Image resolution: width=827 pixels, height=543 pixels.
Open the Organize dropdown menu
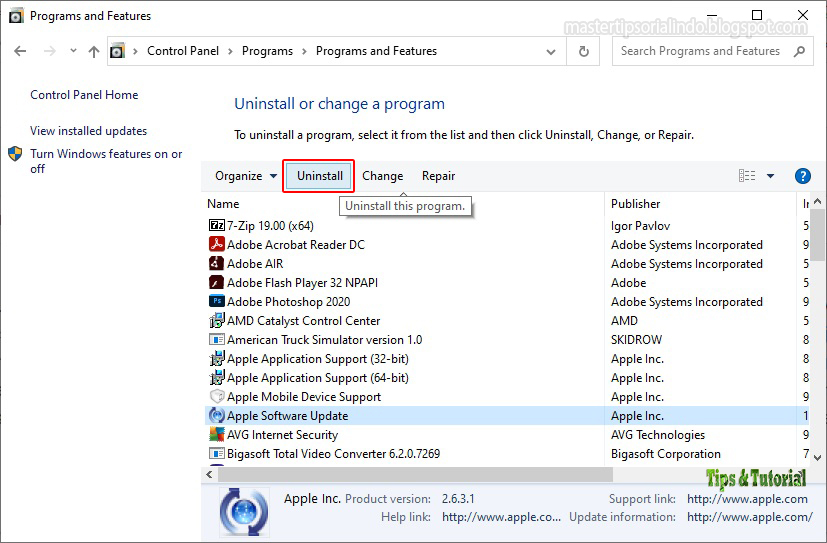coord(245,176)
